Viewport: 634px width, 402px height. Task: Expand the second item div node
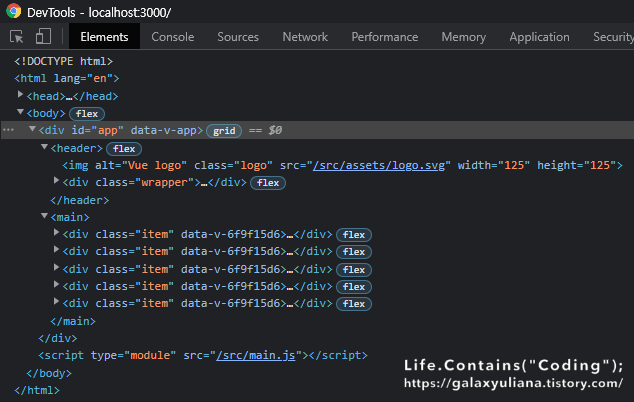(x=57, y=249)
